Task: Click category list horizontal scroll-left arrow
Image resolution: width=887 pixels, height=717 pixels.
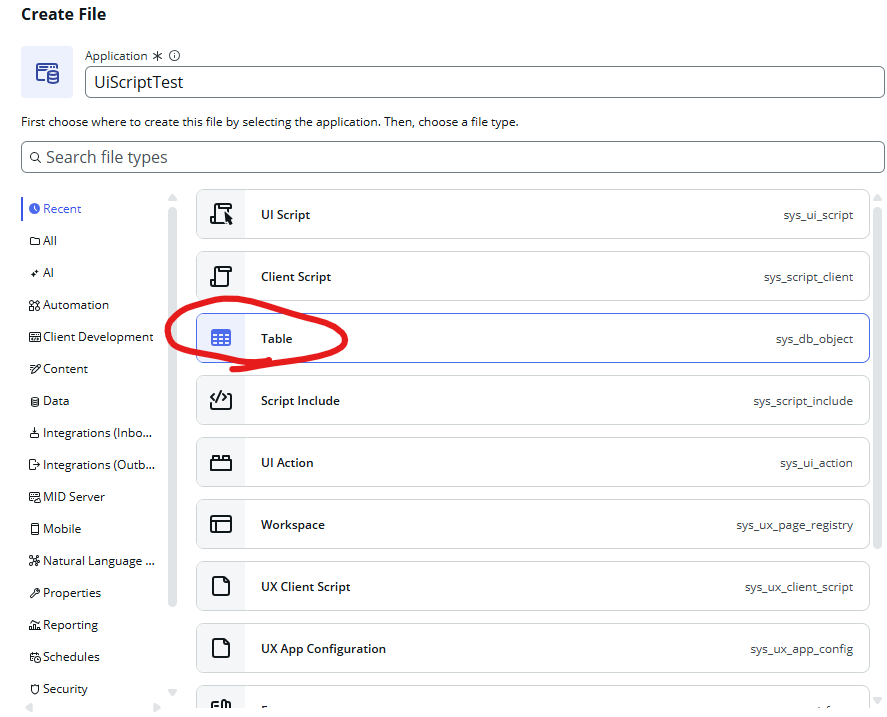Action: [x=29, y=707]
